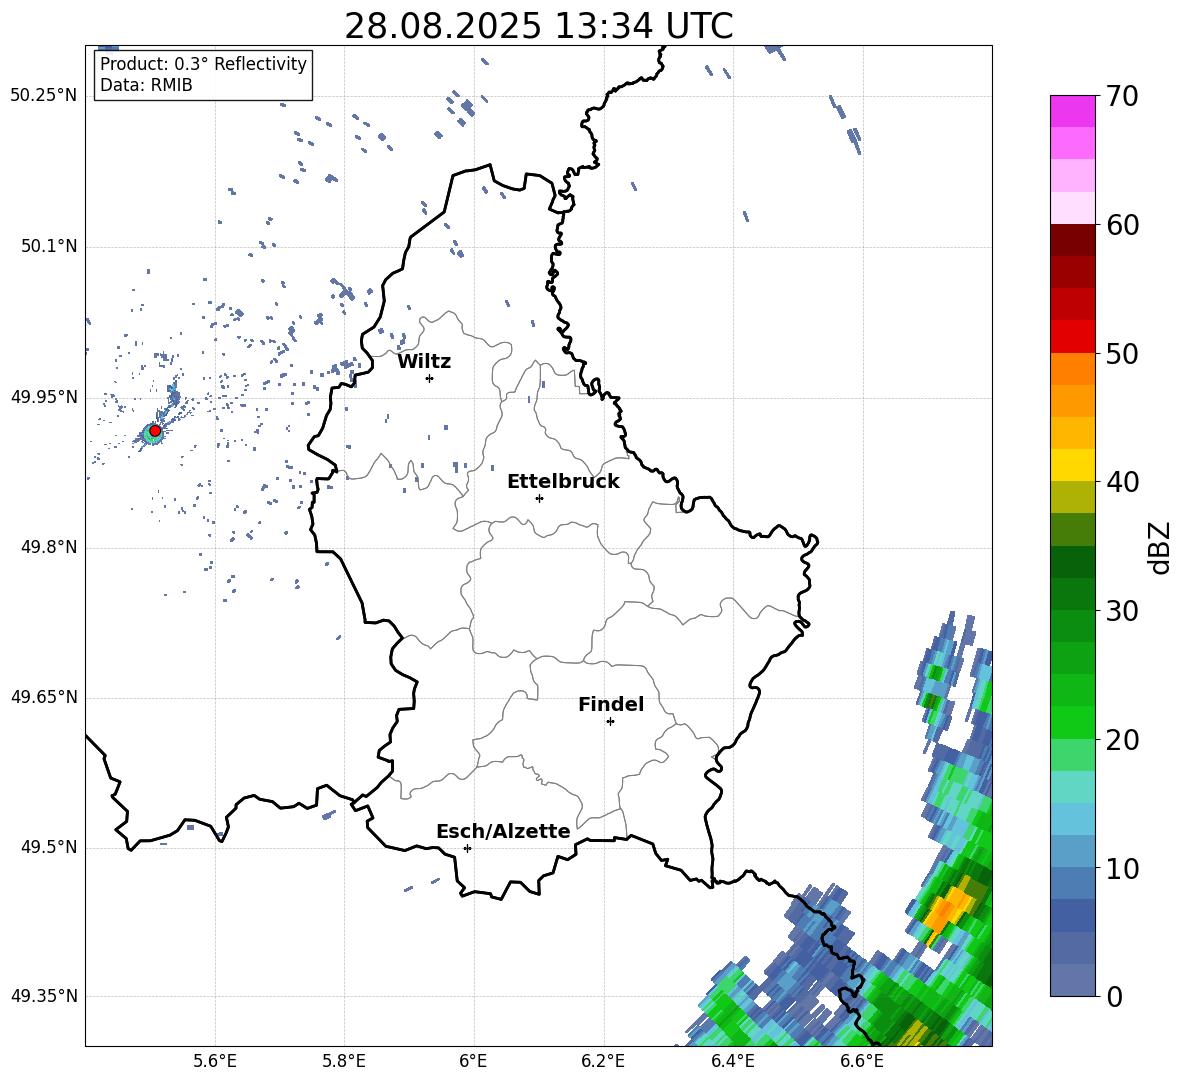Click the title 28.08.2025 13:34 UTC
The image size is (1184, 1081).
click(538, 26)
